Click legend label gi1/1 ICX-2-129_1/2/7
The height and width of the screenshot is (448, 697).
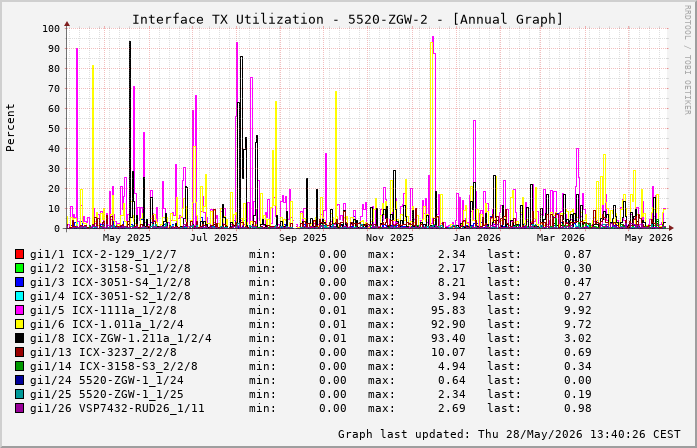tap(103, 254)
